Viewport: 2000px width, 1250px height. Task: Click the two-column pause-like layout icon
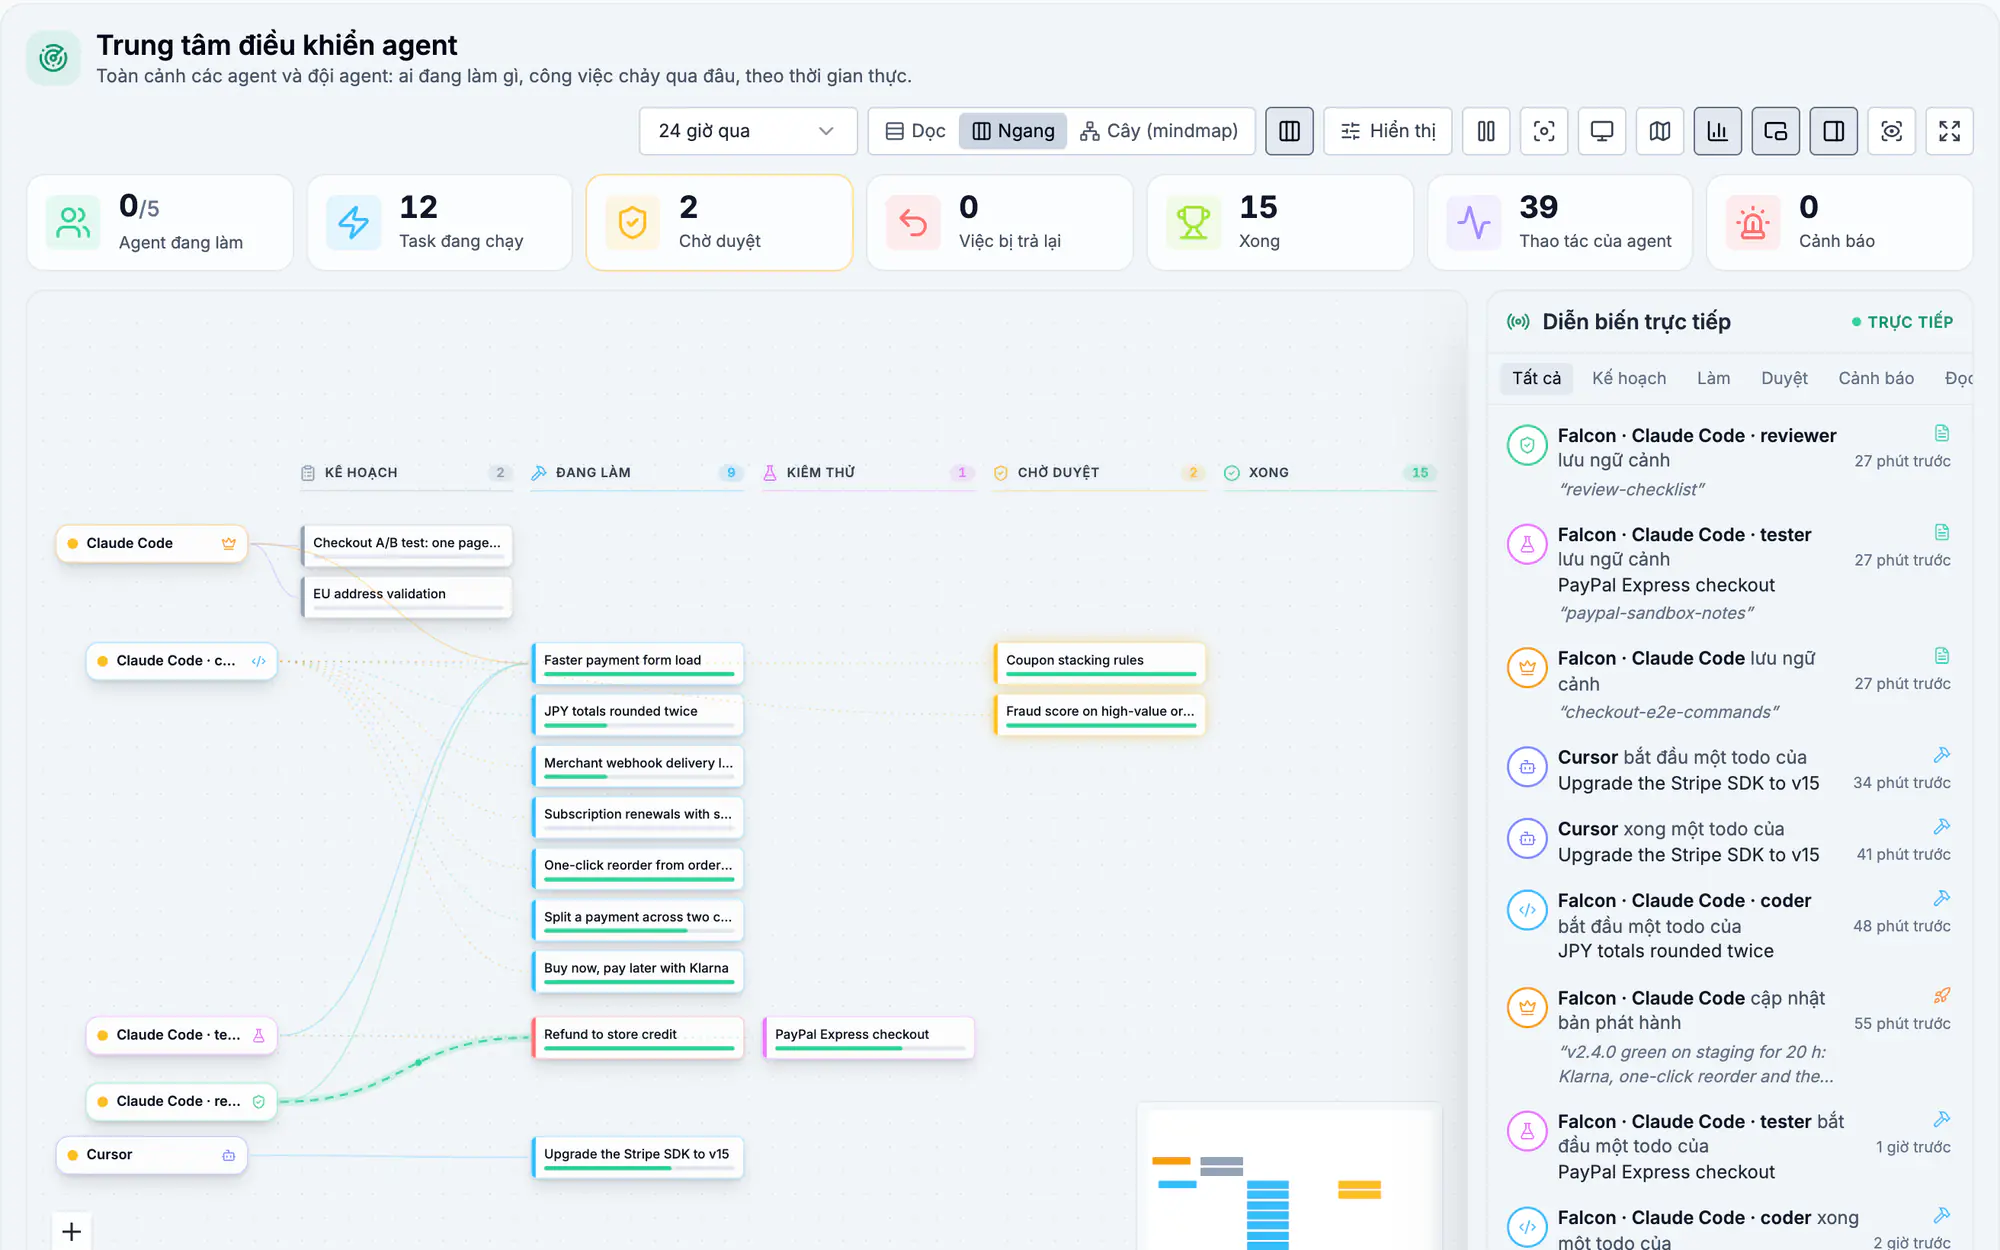1486,131
